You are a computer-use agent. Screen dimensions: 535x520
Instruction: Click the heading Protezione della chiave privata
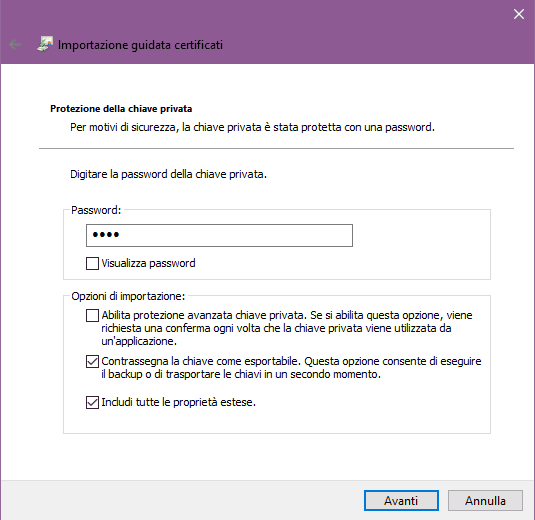[x=121, y=109]
